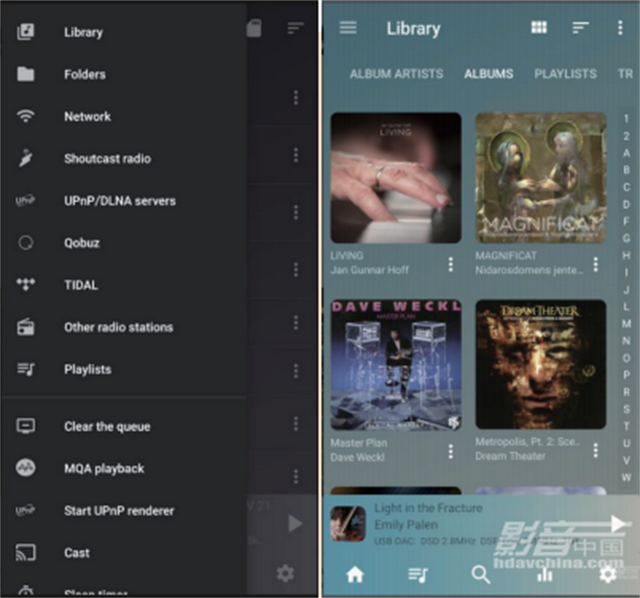This screenshot has height=598, width=640.
Task: Open the equalizer in bottom navigation
Action: (x=544, y=575)
